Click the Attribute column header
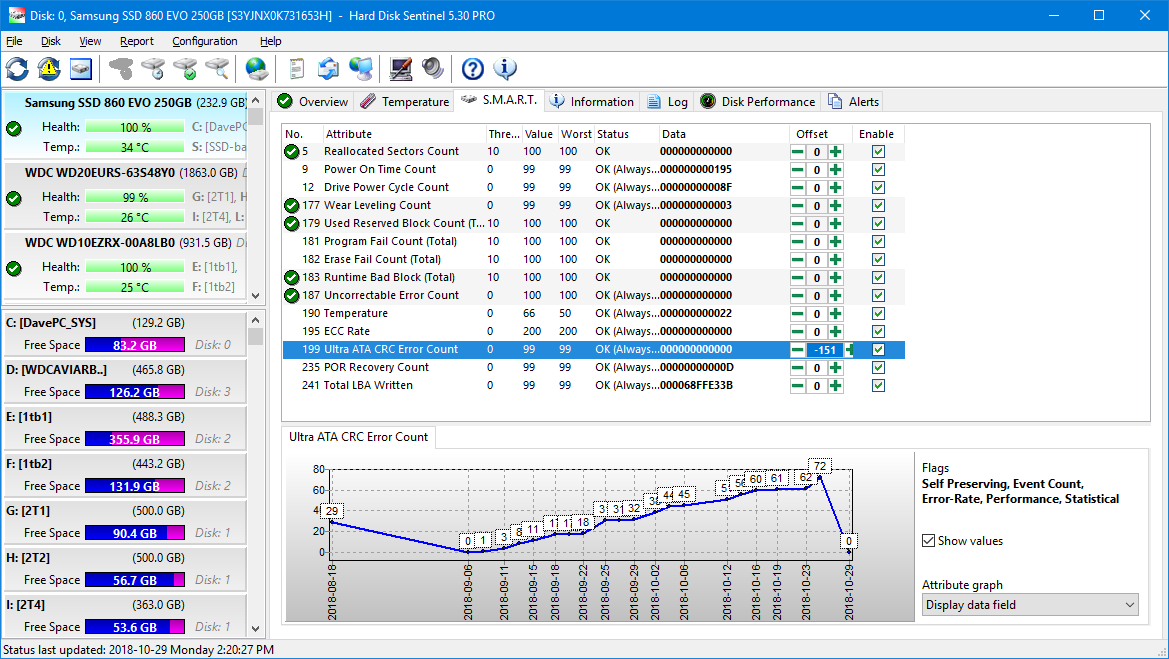Screen dimensions: 1169x659 coord(403,134)
